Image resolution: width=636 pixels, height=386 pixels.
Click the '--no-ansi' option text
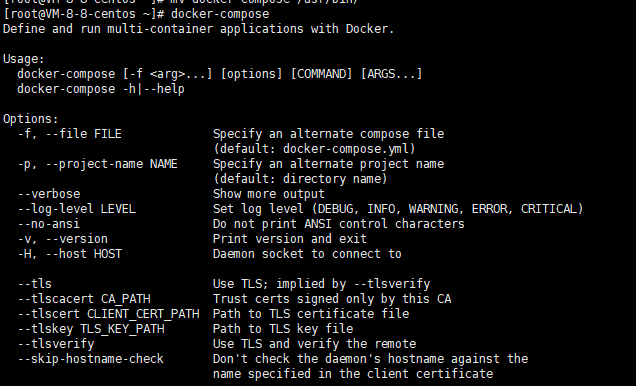coord(49,224)
